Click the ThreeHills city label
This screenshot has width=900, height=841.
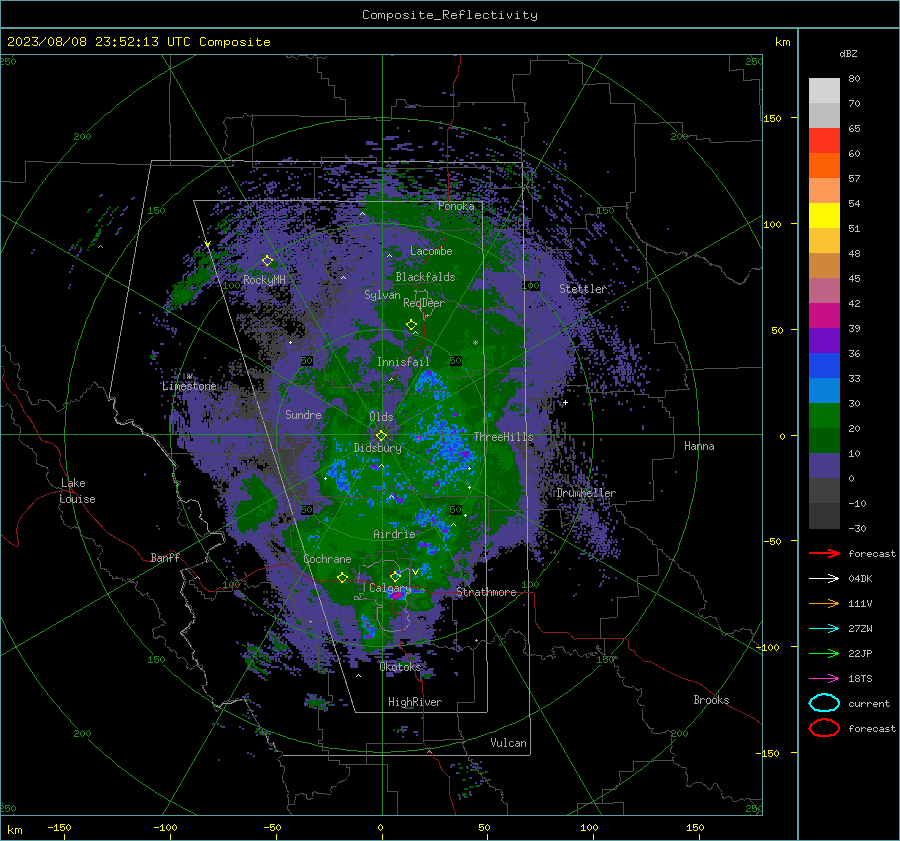(x=503, y=437)
